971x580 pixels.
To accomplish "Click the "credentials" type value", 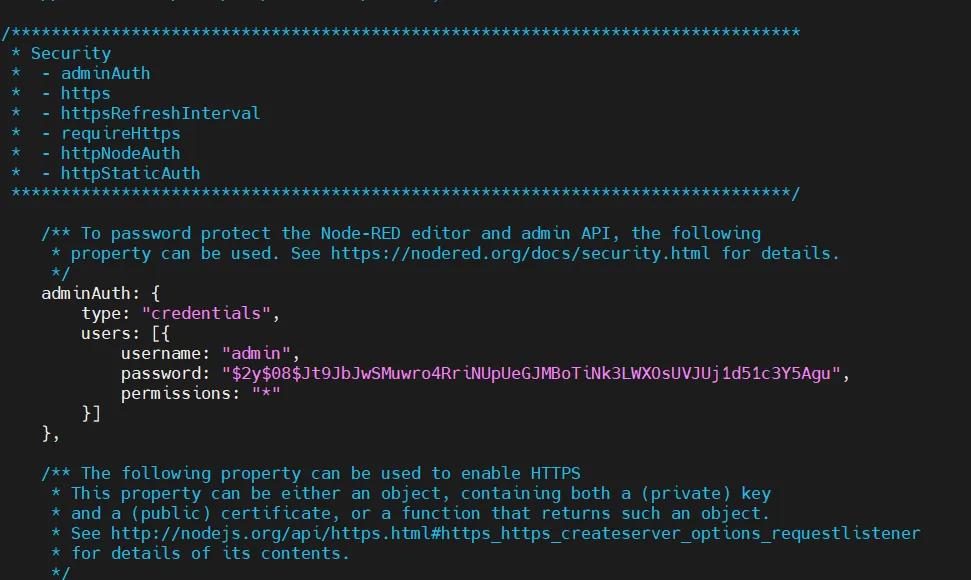I will [206, 313].
